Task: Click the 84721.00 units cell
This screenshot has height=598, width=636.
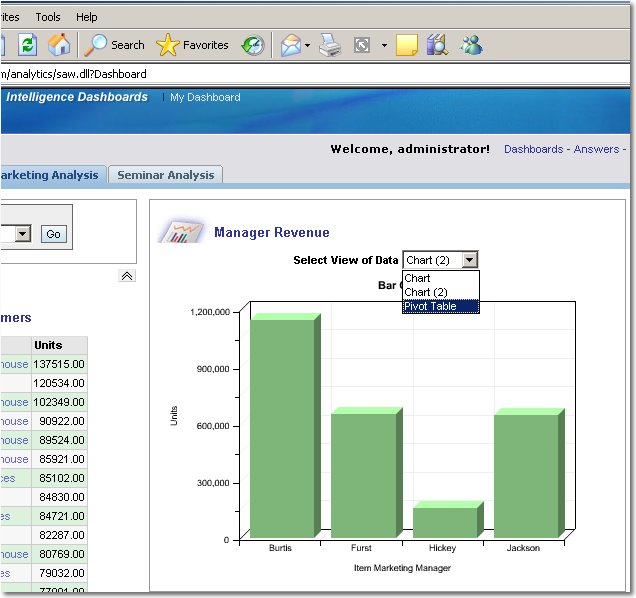Action: (x=59, y=516)
